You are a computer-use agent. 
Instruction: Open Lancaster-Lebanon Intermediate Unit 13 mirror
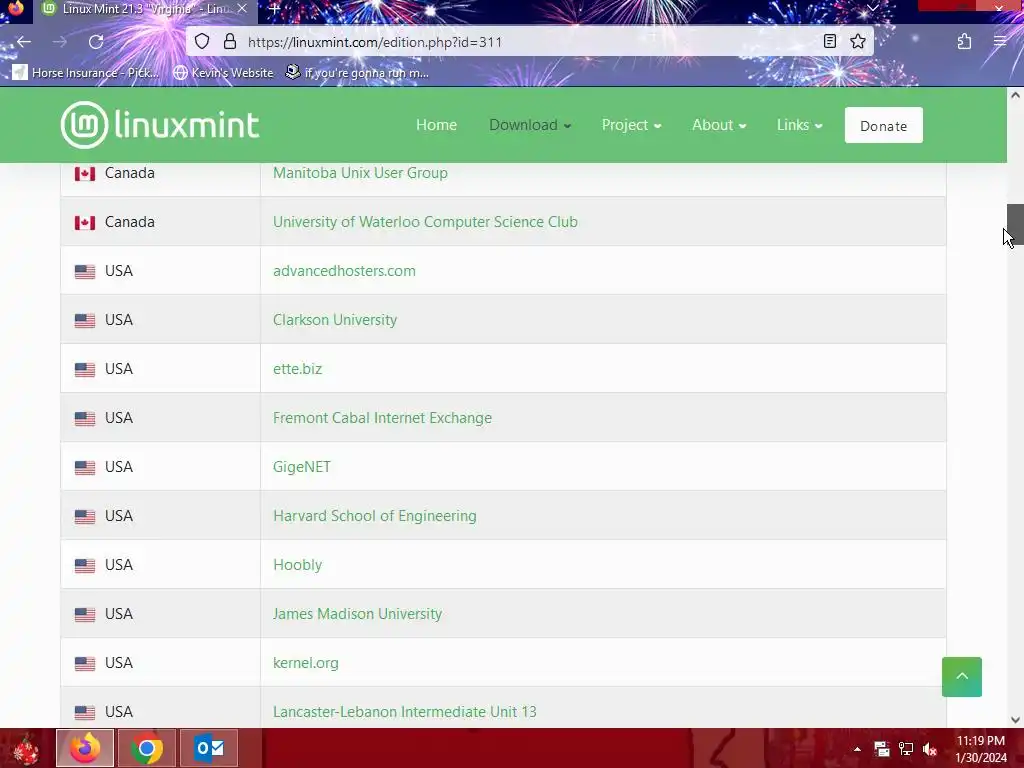pos(405,712)
